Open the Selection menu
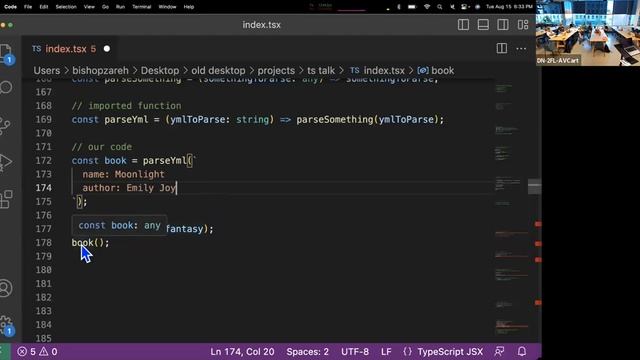 click(x=66, y=7)
